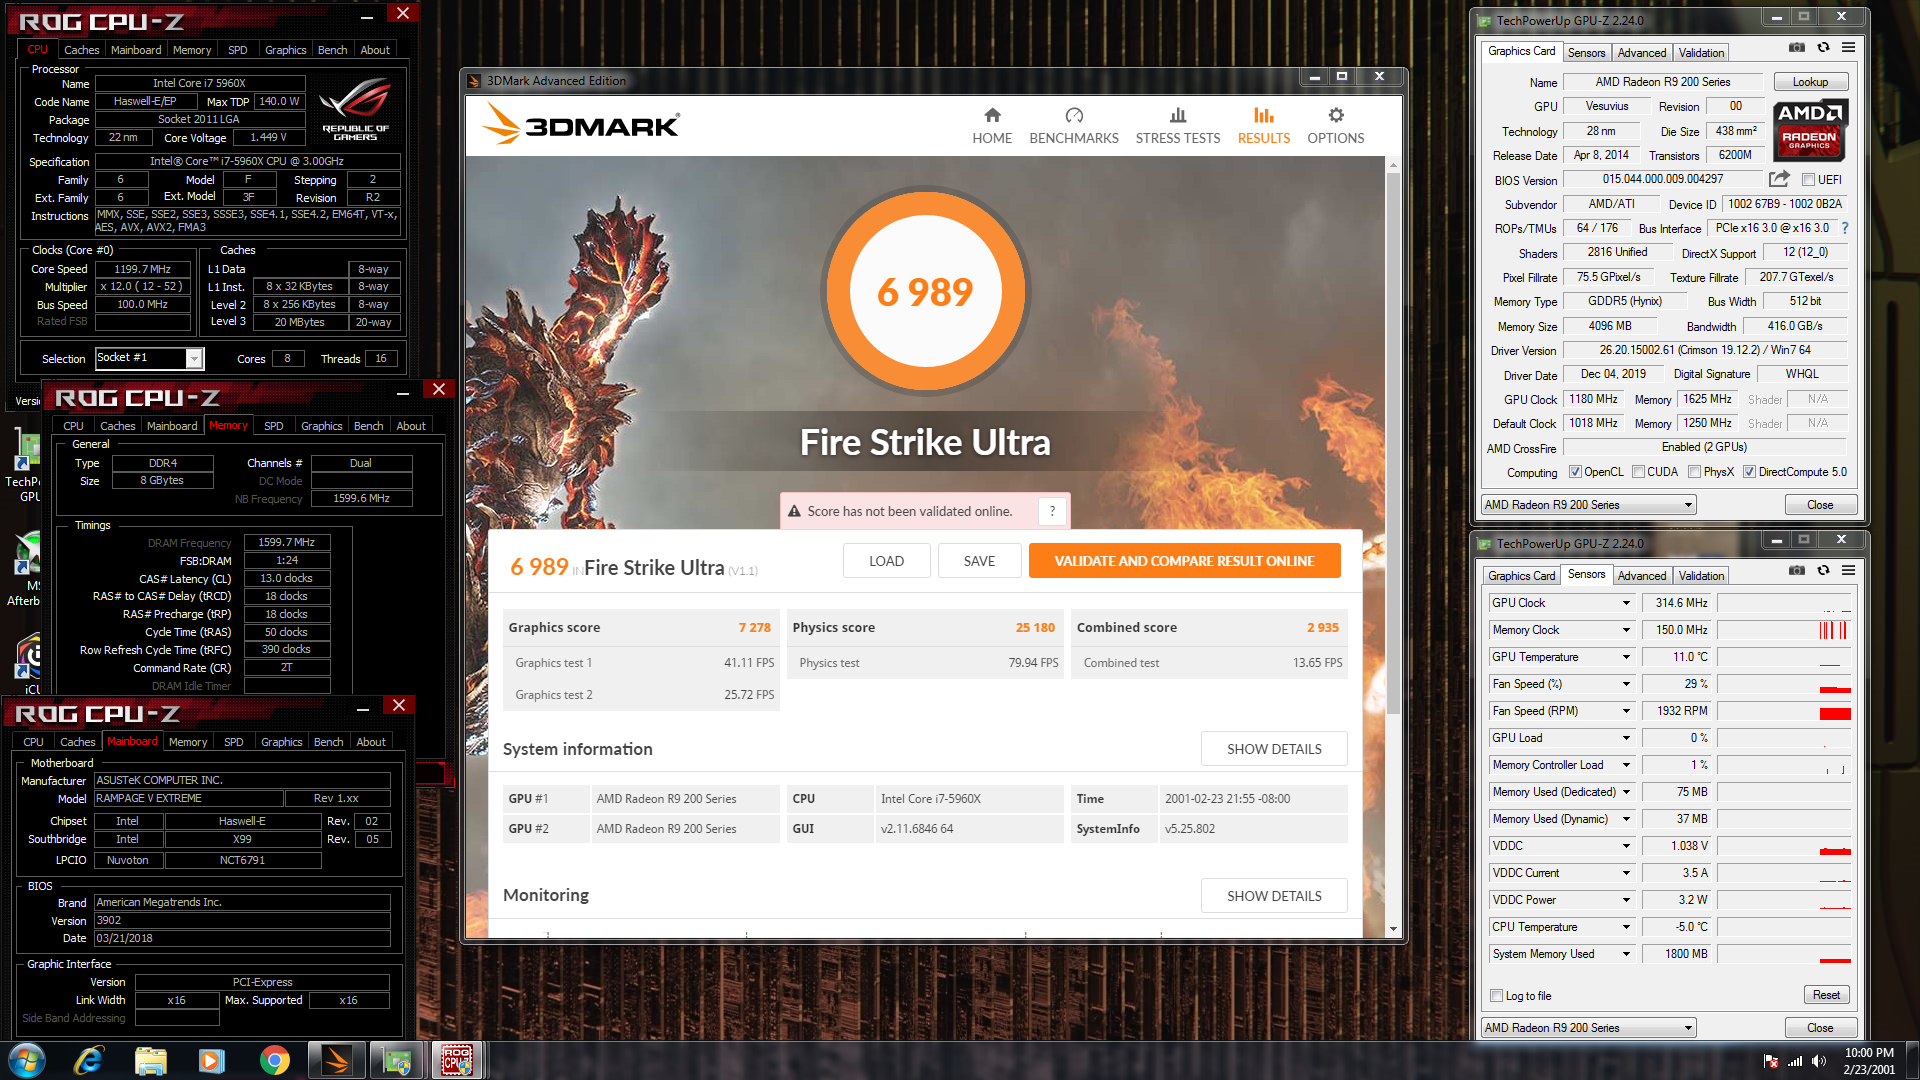Open the Windows Start menu
The height and width of the screenshot is (1080, 1920).
click(27, 1060)
